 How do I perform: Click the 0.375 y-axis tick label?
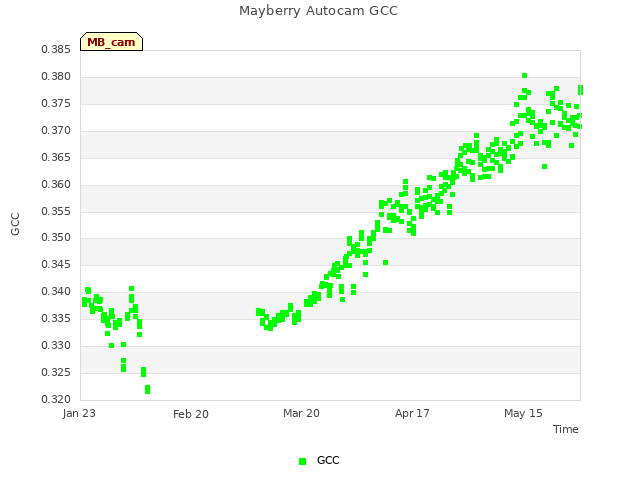[56, 103]
